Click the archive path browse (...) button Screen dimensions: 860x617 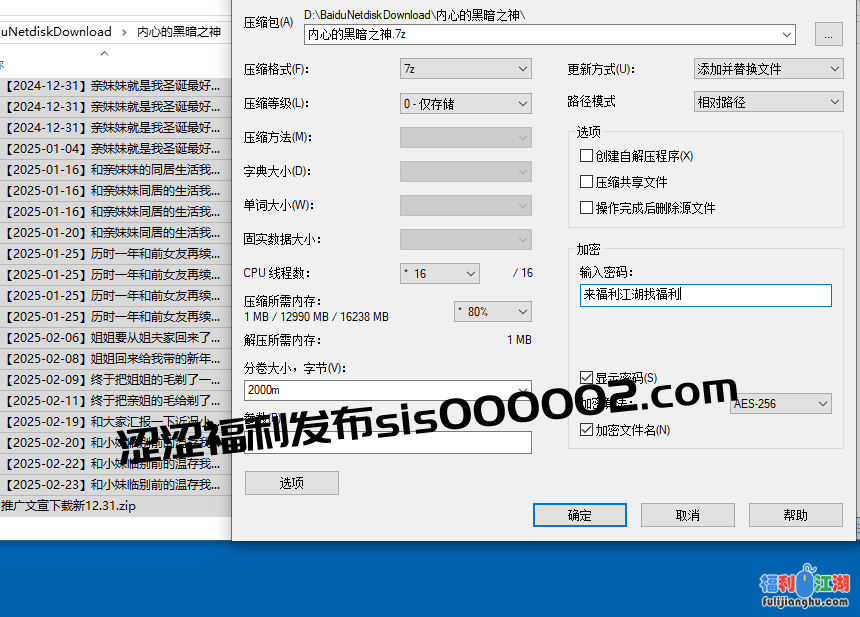828,34
